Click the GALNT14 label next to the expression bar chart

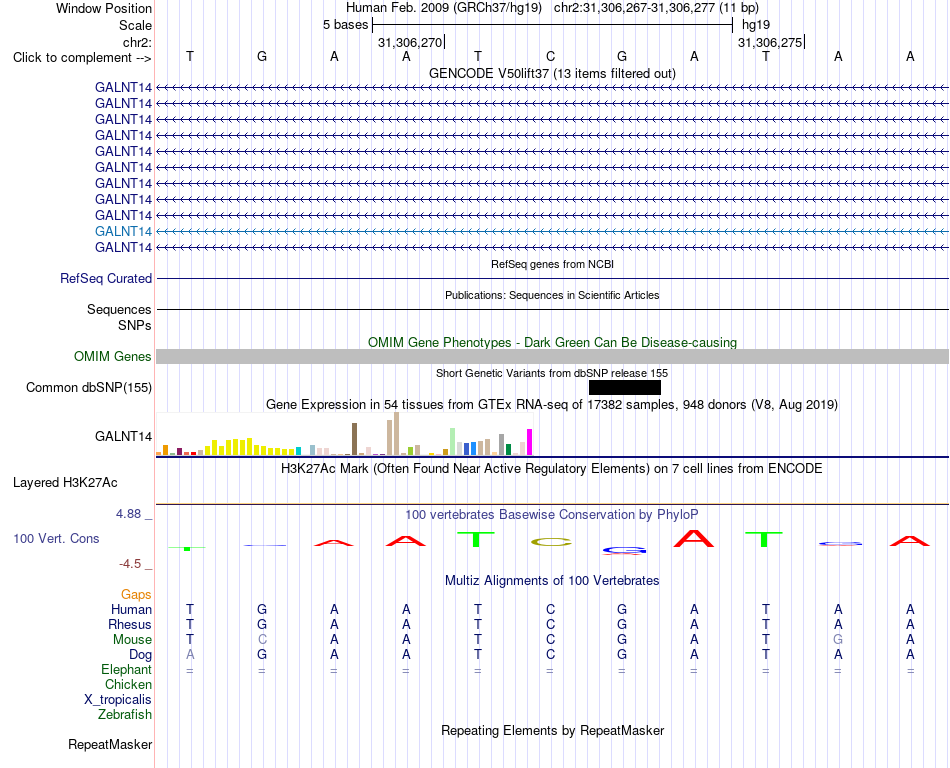click(x=124, y=437)
